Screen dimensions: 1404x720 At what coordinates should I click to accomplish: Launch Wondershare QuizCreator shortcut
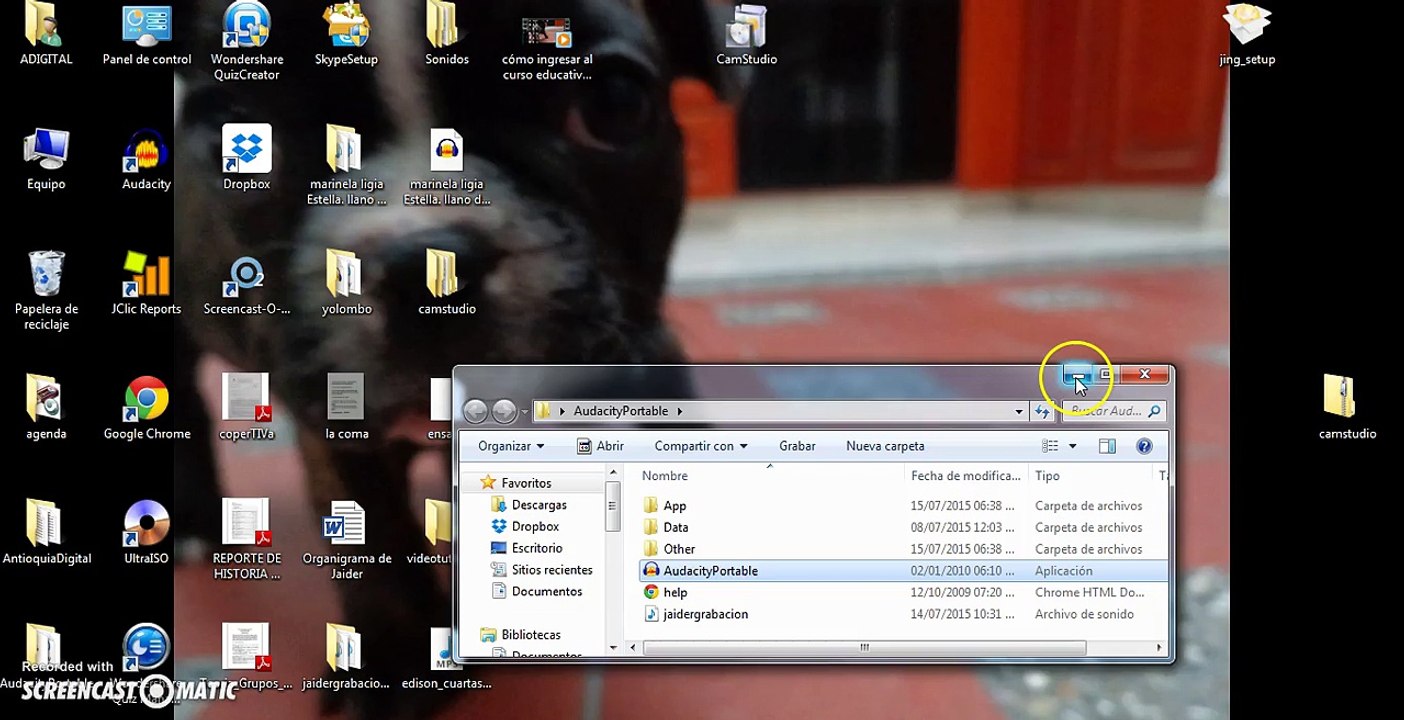point(246,41)
